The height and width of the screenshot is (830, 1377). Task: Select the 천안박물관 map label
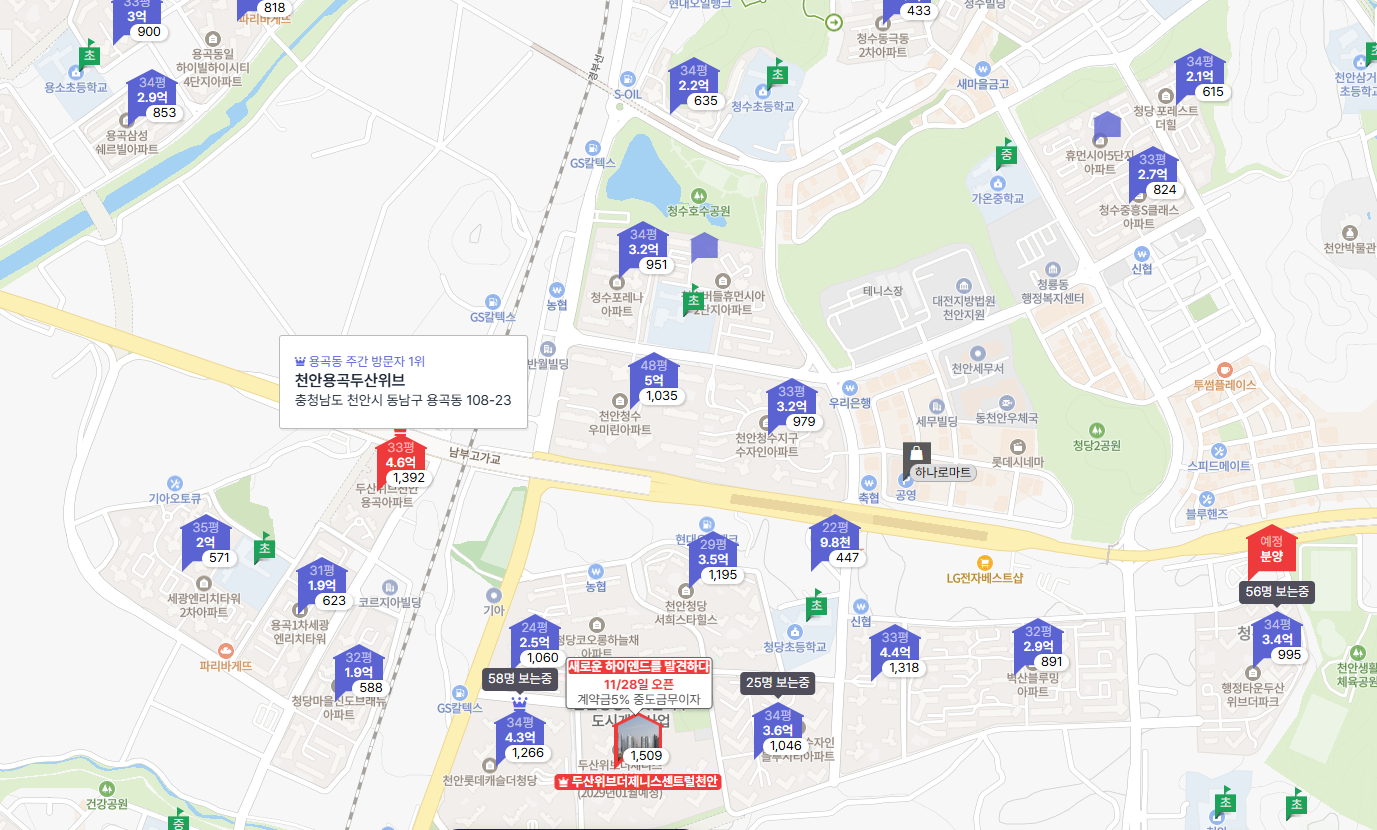[1350, 247]
